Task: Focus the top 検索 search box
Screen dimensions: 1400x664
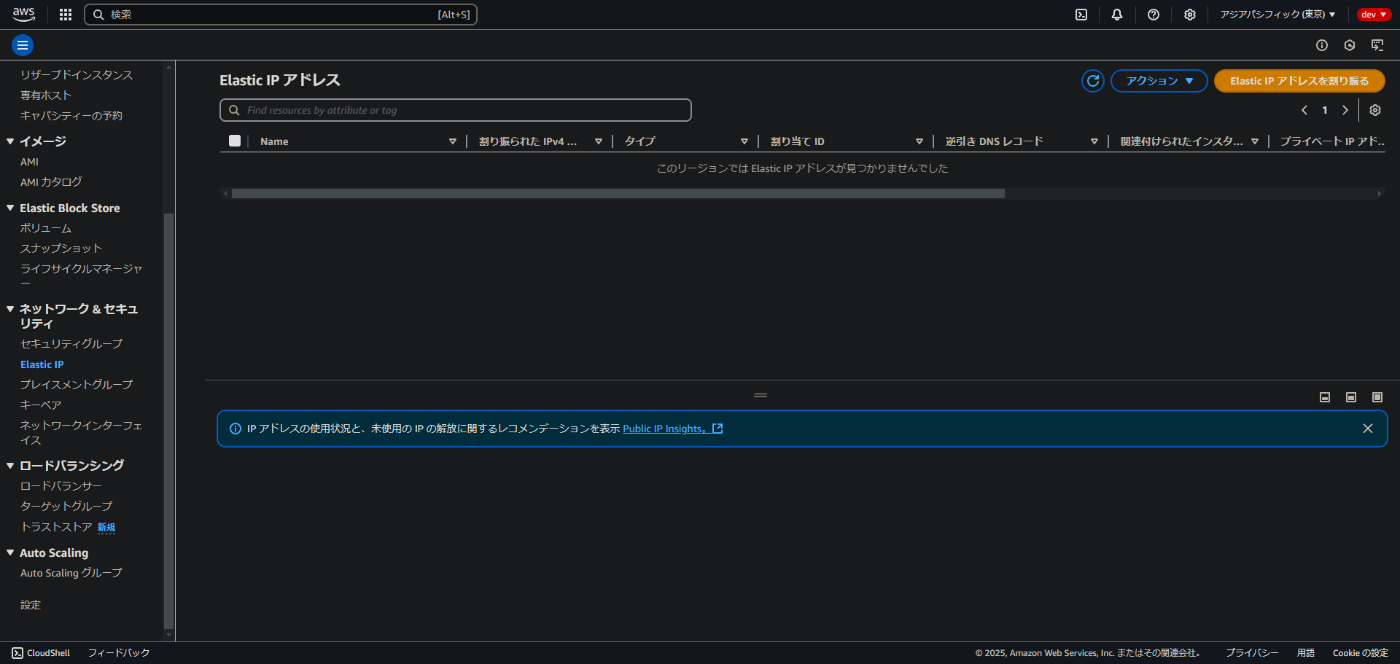Action: tap(281, 15)
